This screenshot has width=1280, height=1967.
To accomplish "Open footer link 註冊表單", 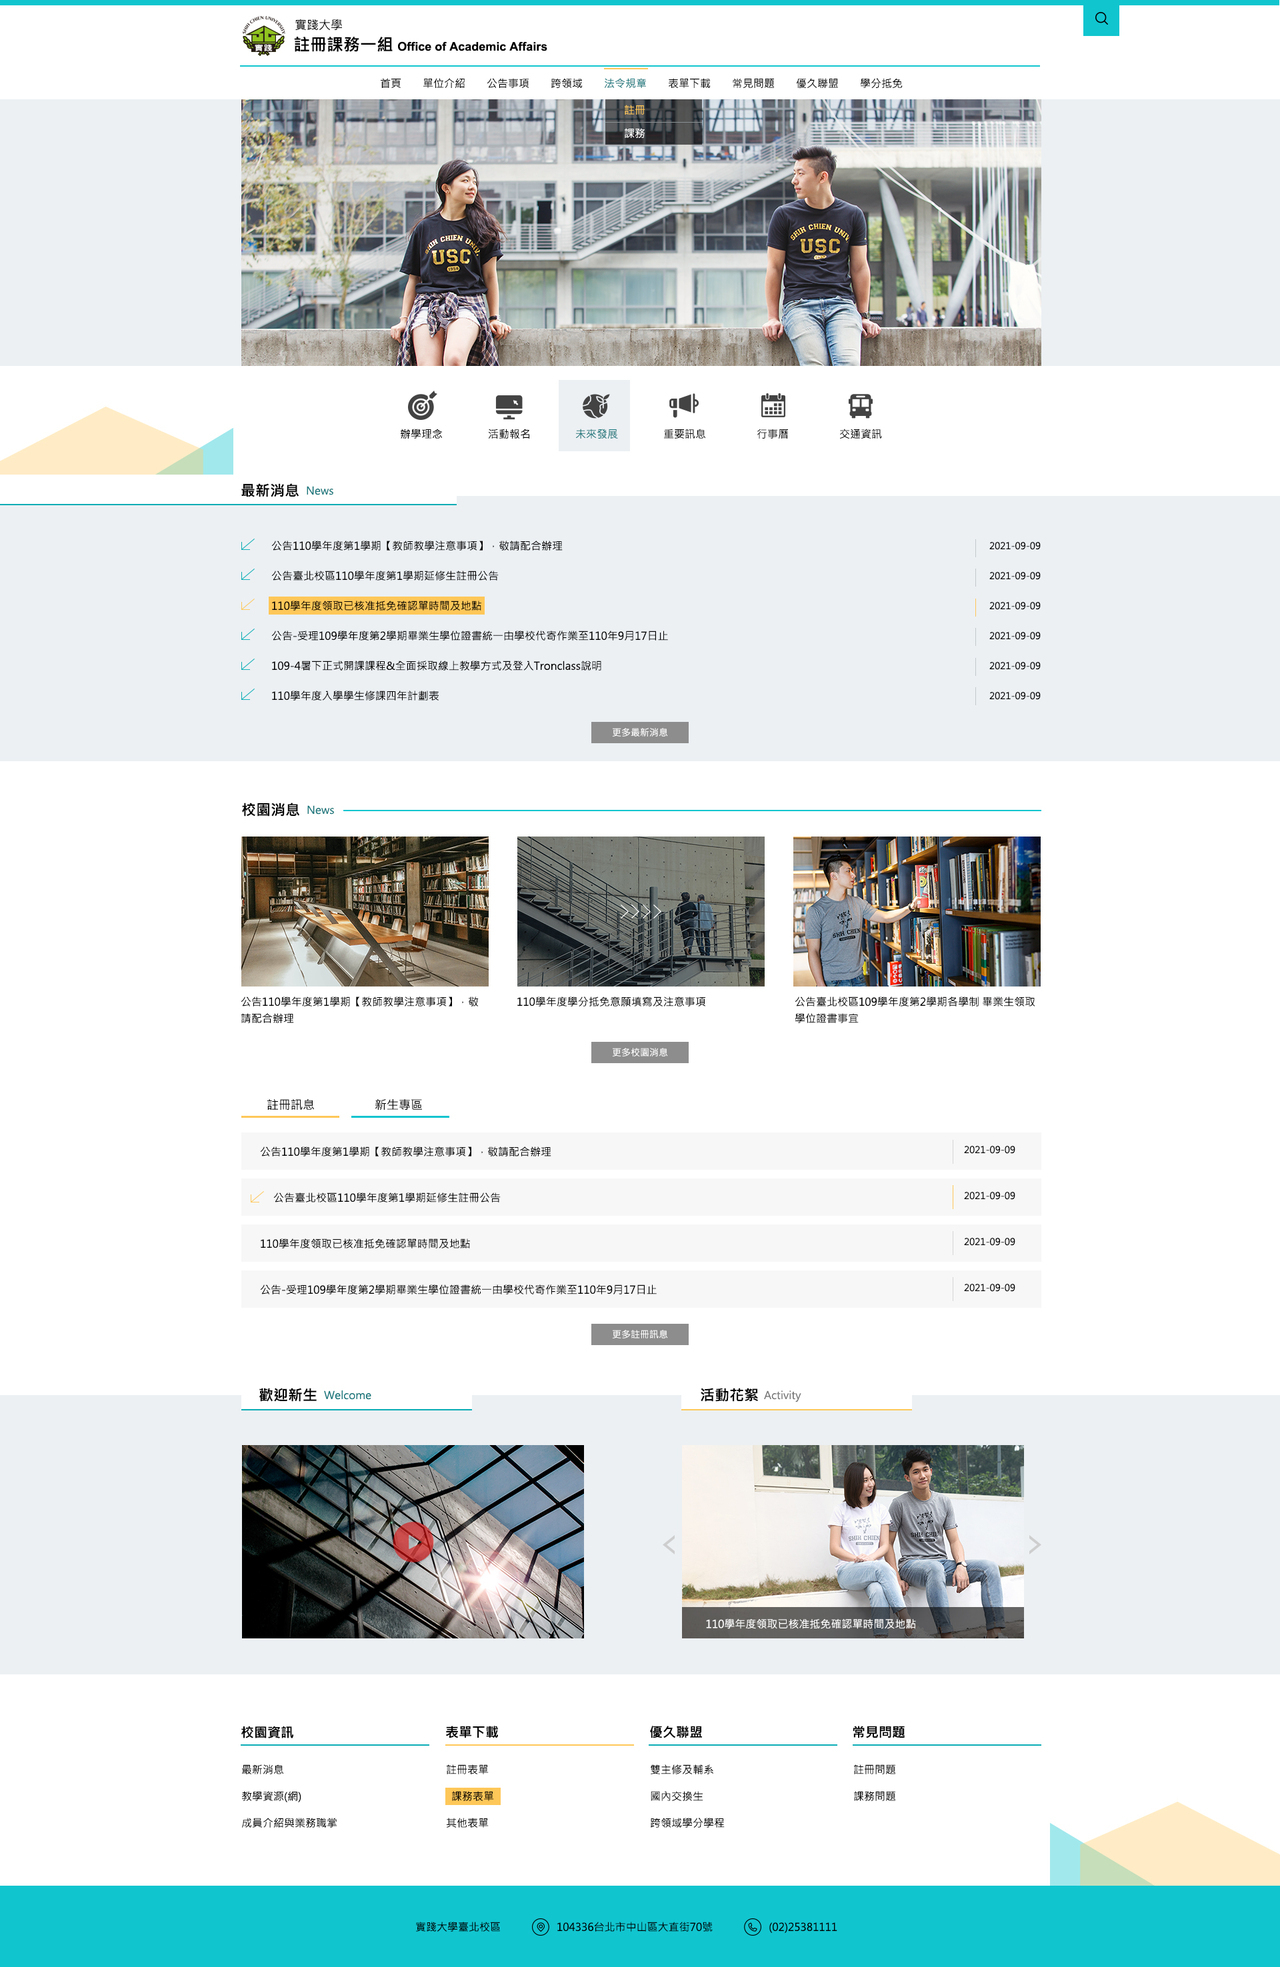I will pos(467,1769).
